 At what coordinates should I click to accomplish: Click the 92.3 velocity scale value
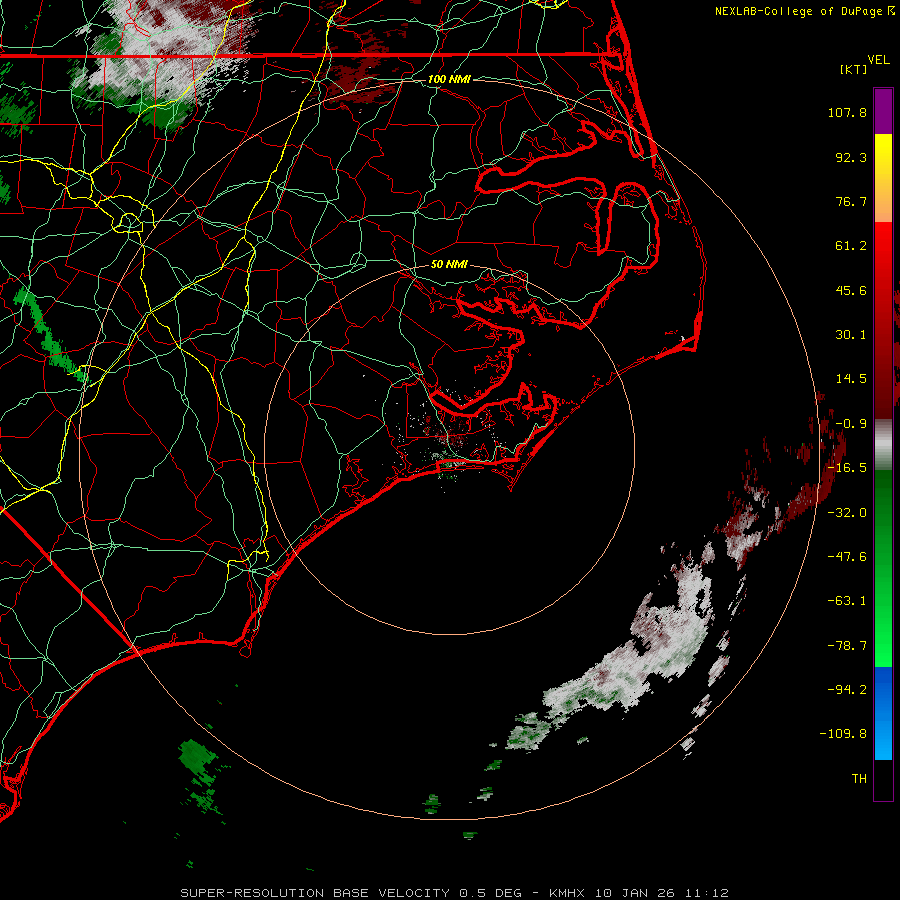[851, 157]
